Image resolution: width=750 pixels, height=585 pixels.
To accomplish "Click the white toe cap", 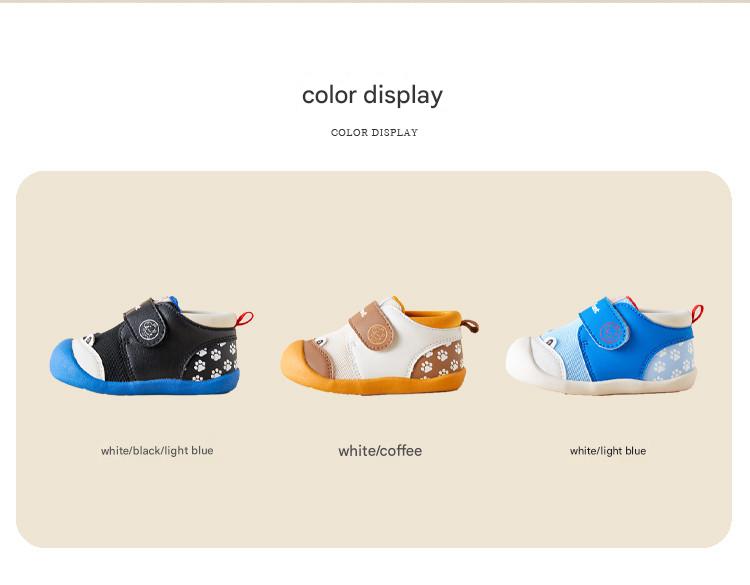I will pos(526,361).
